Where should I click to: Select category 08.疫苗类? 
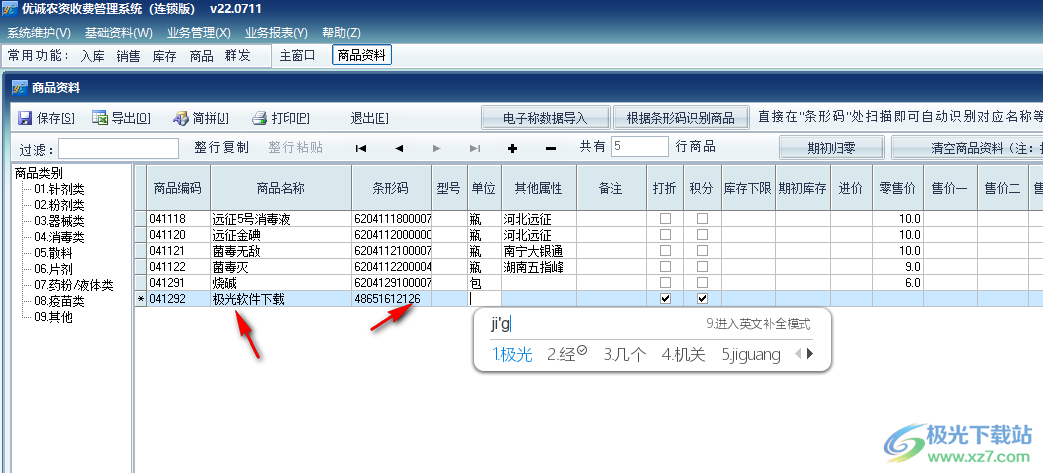59,301
